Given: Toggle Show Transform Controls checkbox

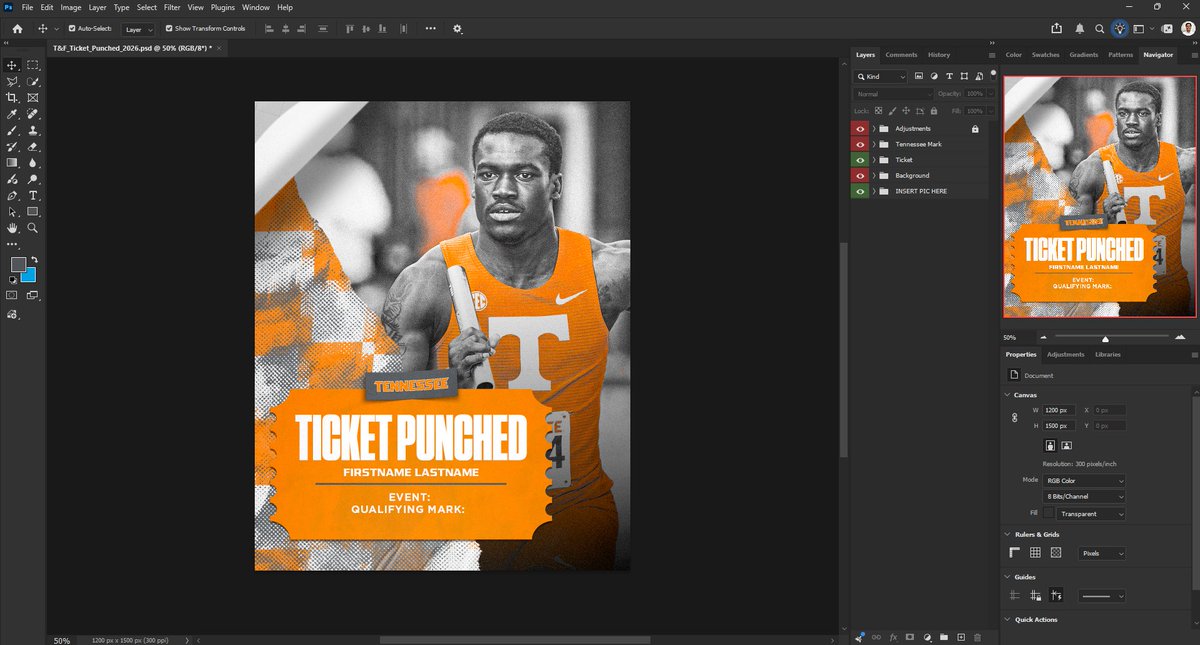Looking at the screenshot, I should [169, 29].
